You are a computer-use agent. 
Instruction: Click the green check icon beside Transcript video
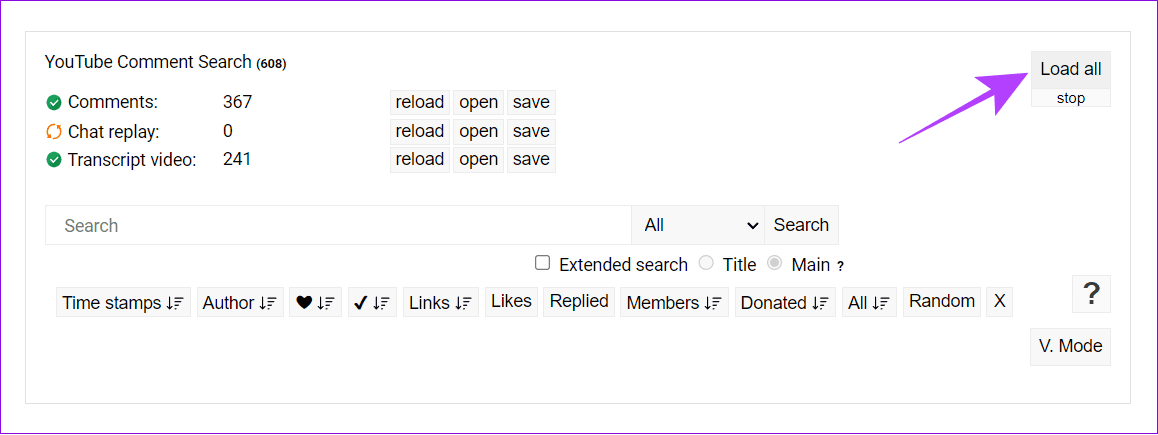pyautogui.click(x=53, y=160)
